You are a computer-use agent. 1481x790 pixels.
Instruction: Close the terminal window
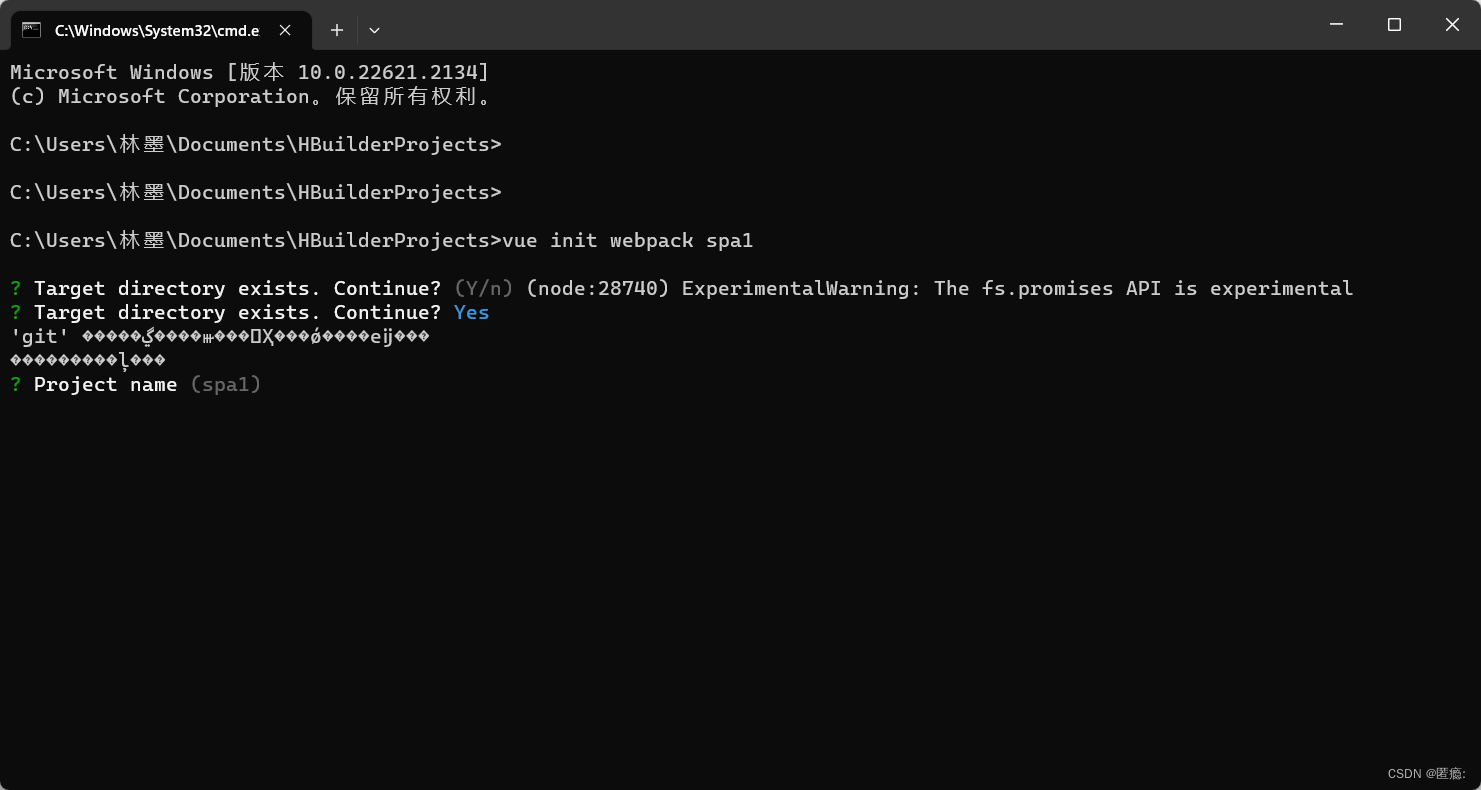pos(1452,24)
